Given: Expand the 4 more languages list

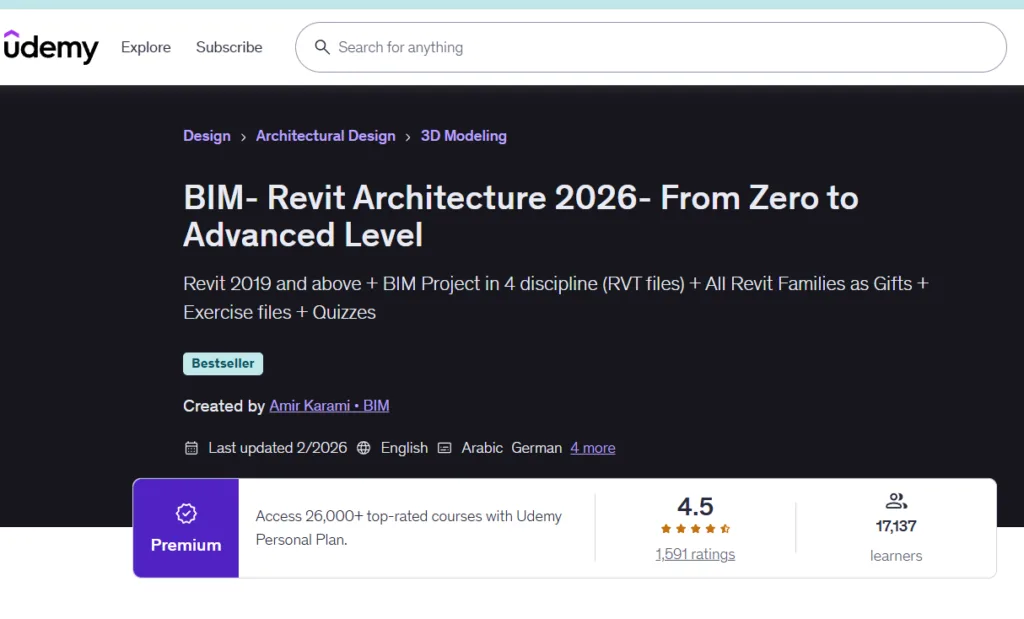Looking at the screenshot, I should [x=592, y=448].
